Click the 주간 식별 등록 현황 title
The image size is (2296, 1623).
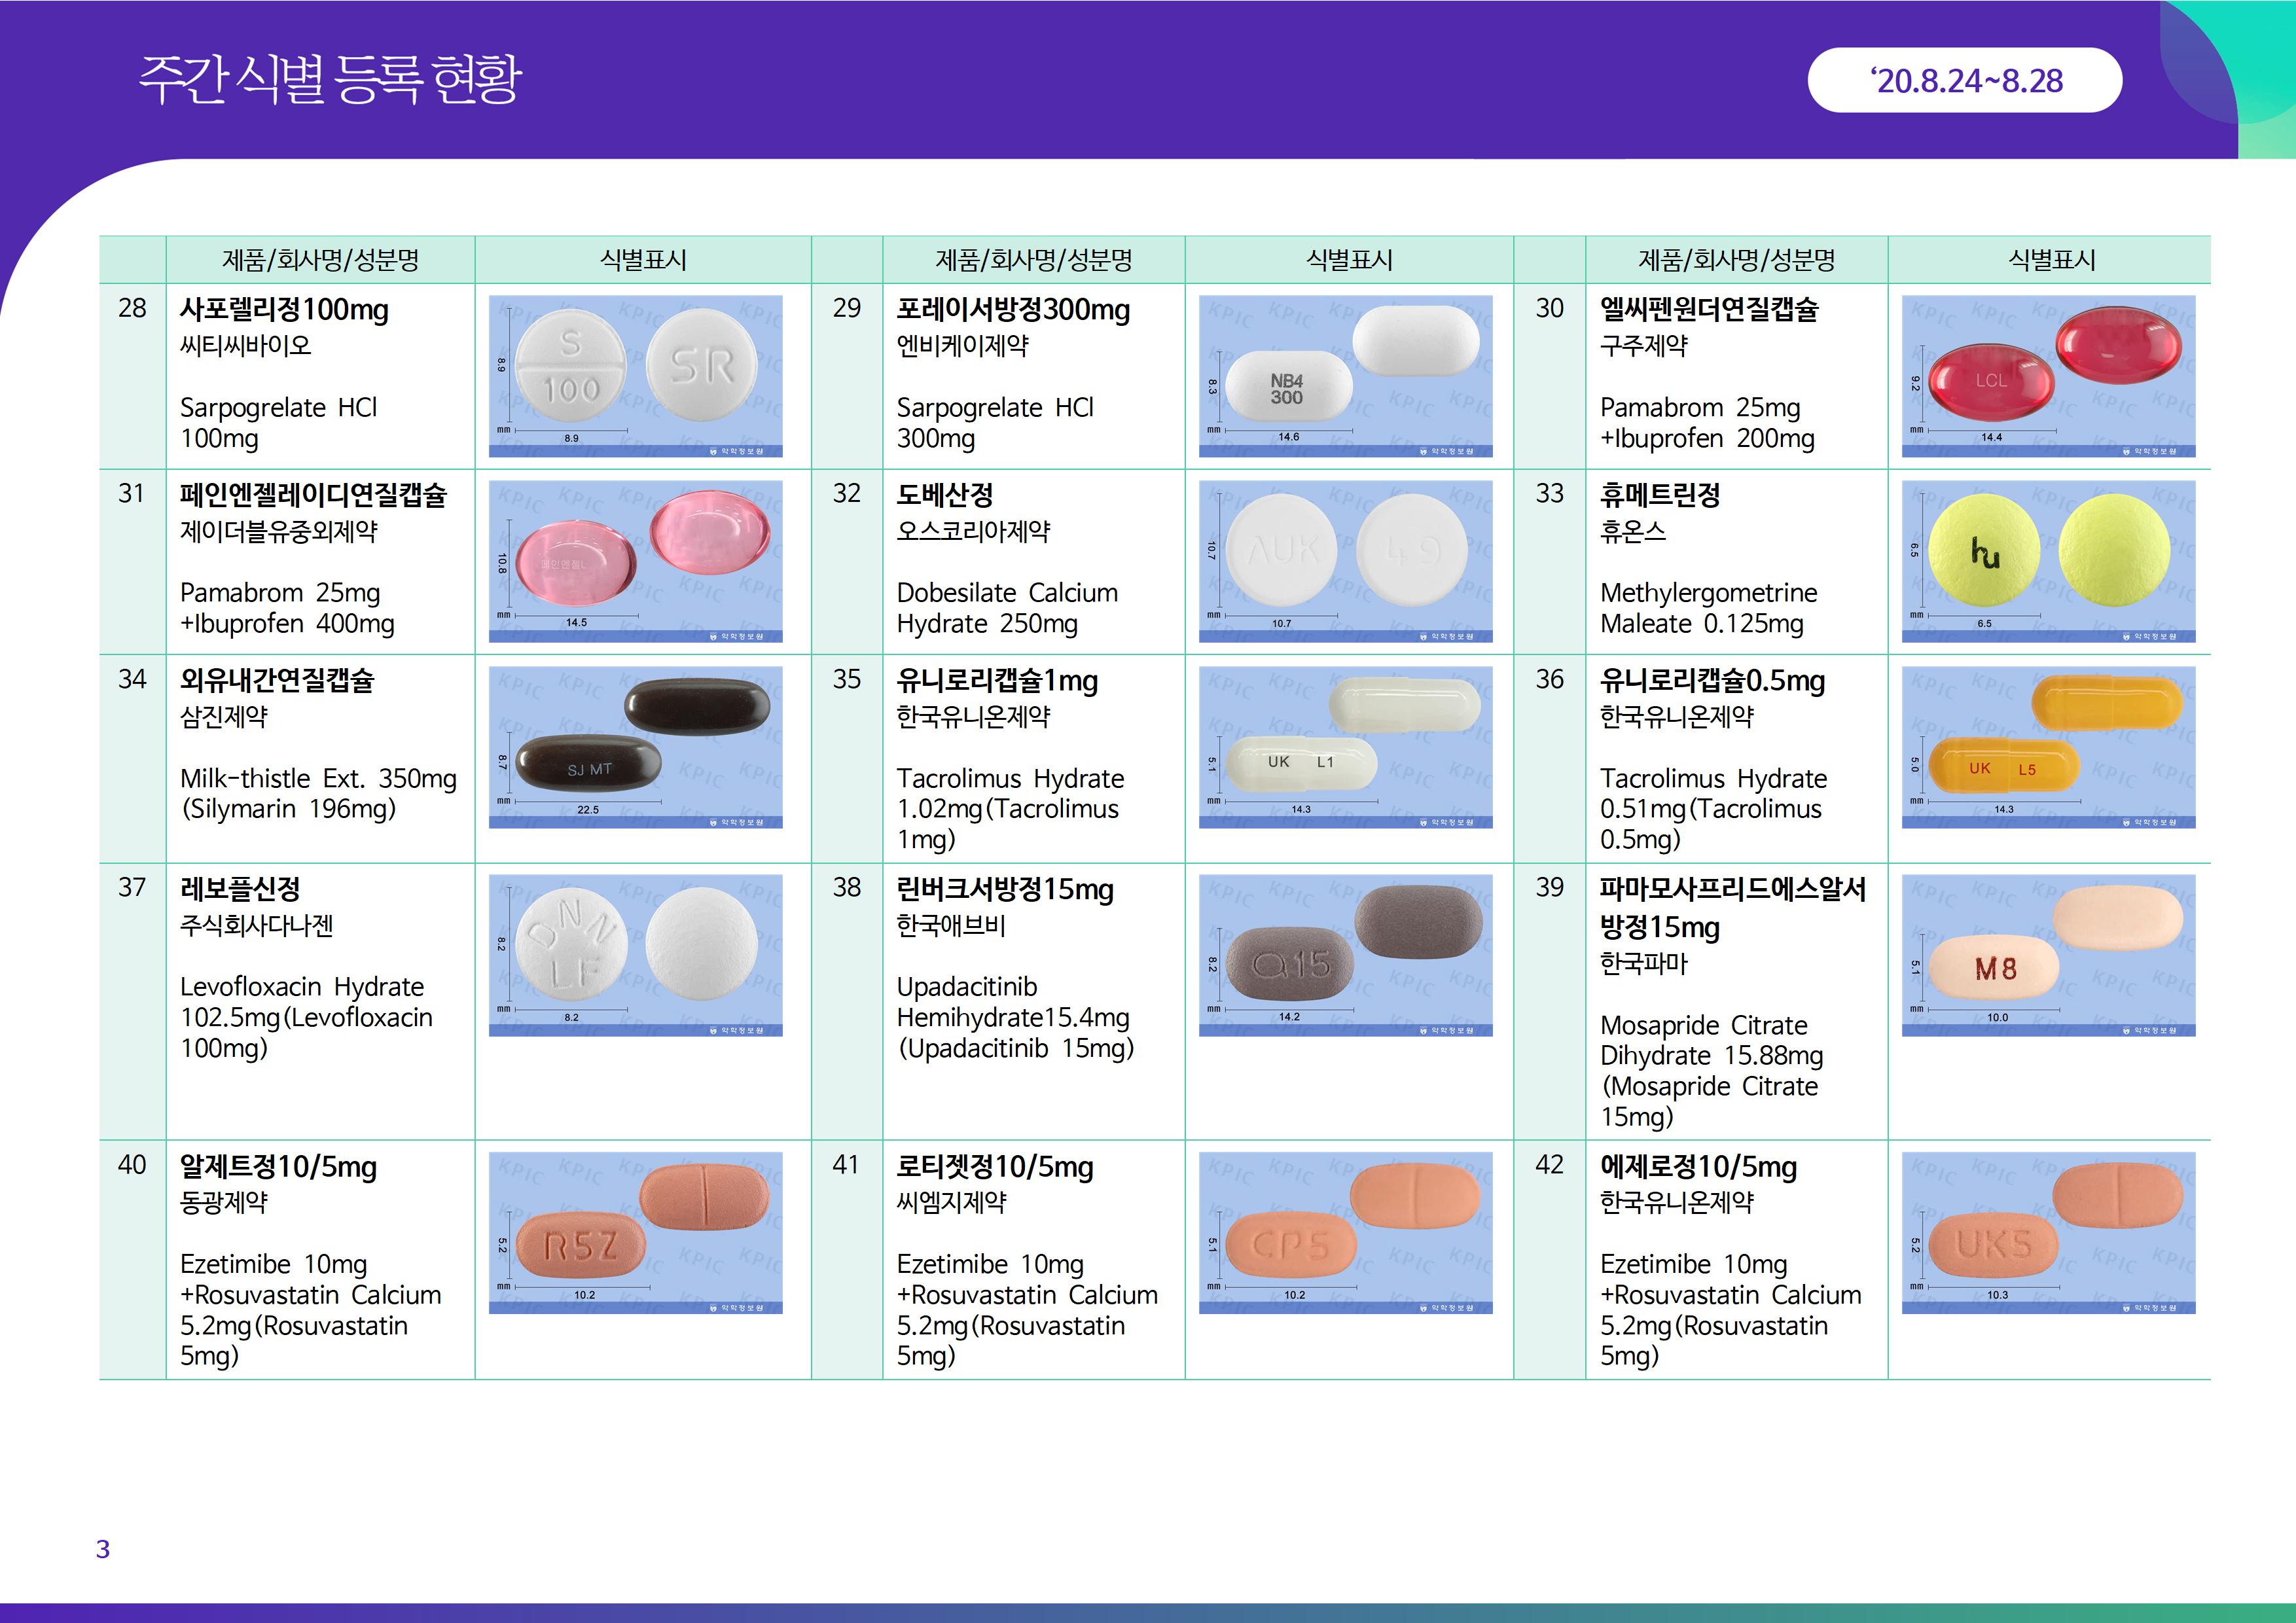(330, 80)
